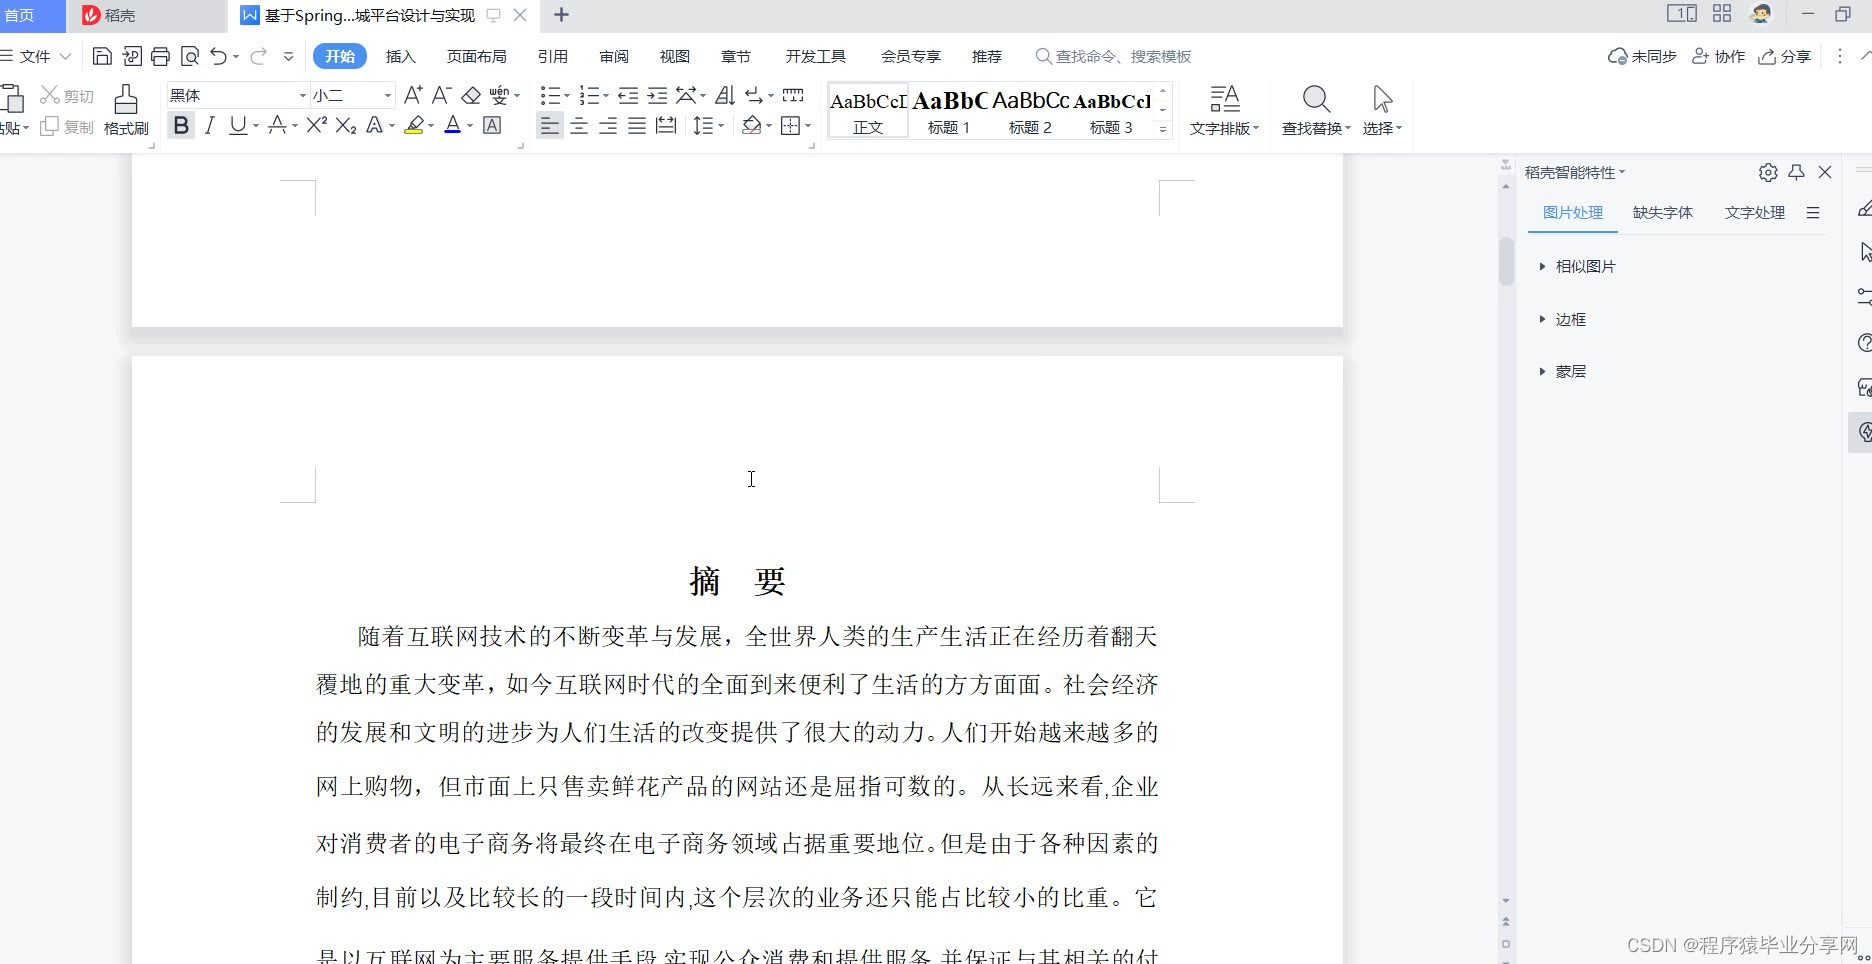This screenshot has width=1872, height=964.
Task: Apply the 标题 2 style
Action: 1030,110
